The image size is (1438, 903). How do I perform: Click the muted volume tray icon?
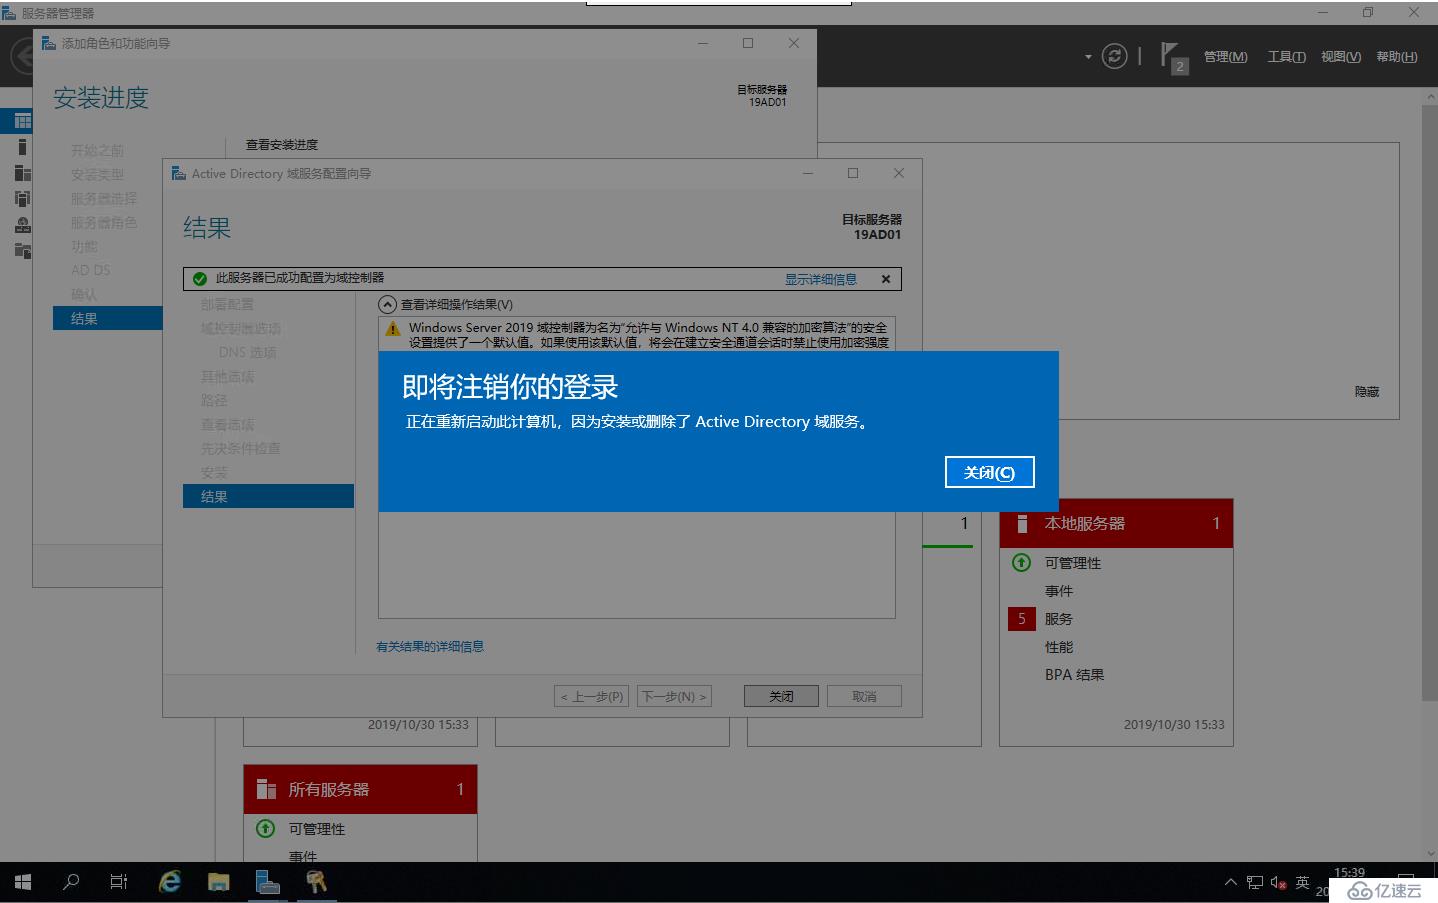1278,882
